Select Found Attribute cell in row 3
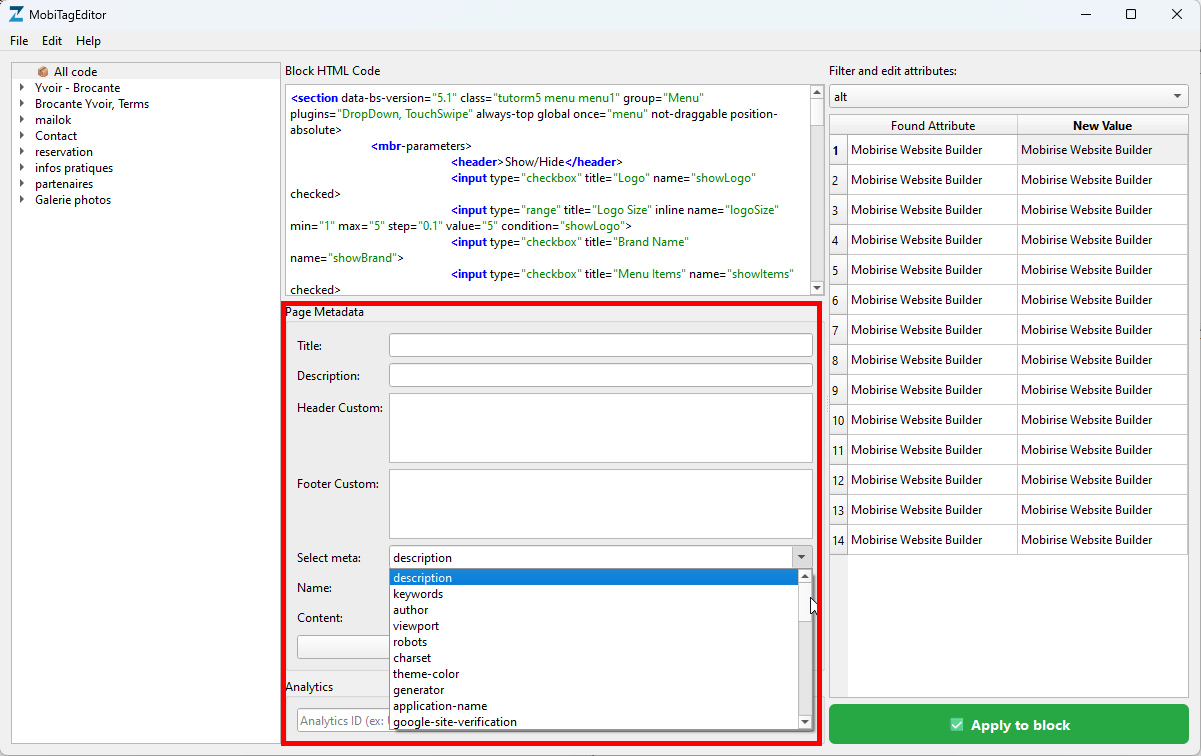This screenshot has height=756, width=1201. click(933, 210)
